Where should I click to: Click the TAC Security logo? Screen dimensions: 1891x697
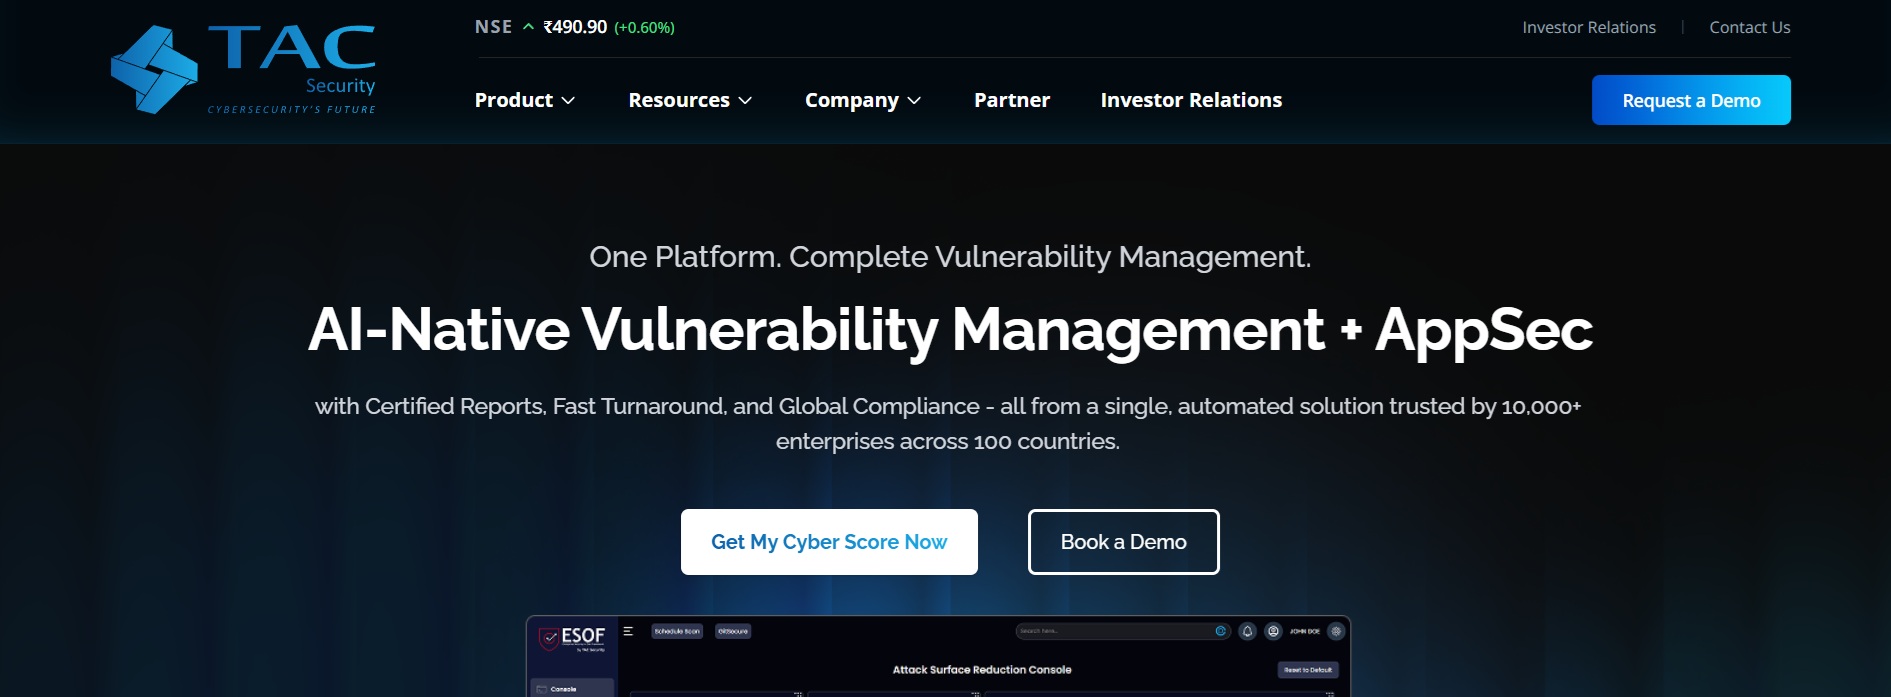click(243, 69)
